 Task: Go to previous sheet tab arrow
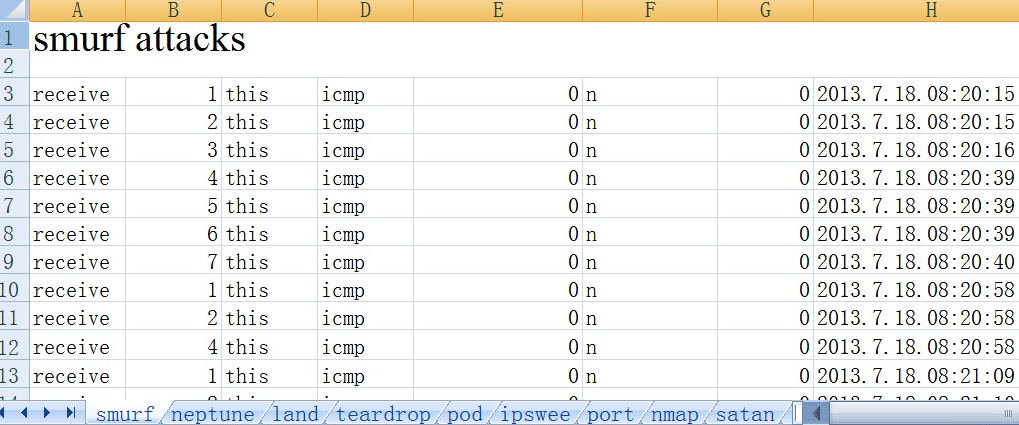pyautogui.click(x=25, y=413)
